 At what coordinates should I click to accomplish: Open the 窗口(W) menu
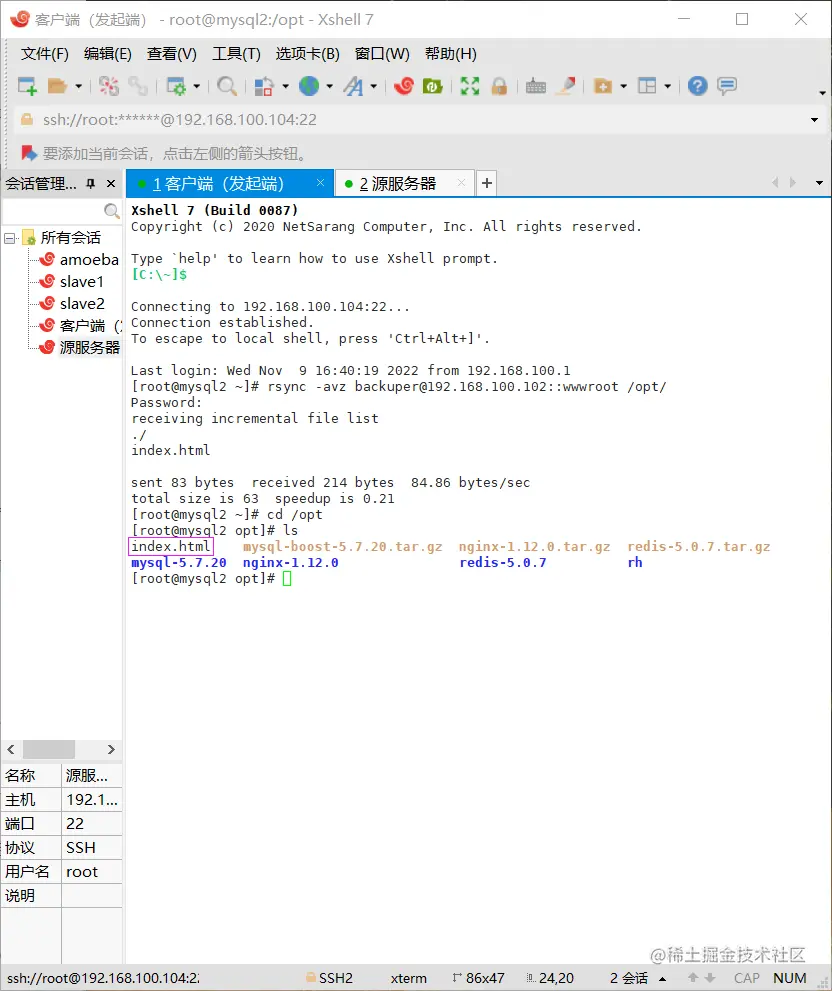382,54
